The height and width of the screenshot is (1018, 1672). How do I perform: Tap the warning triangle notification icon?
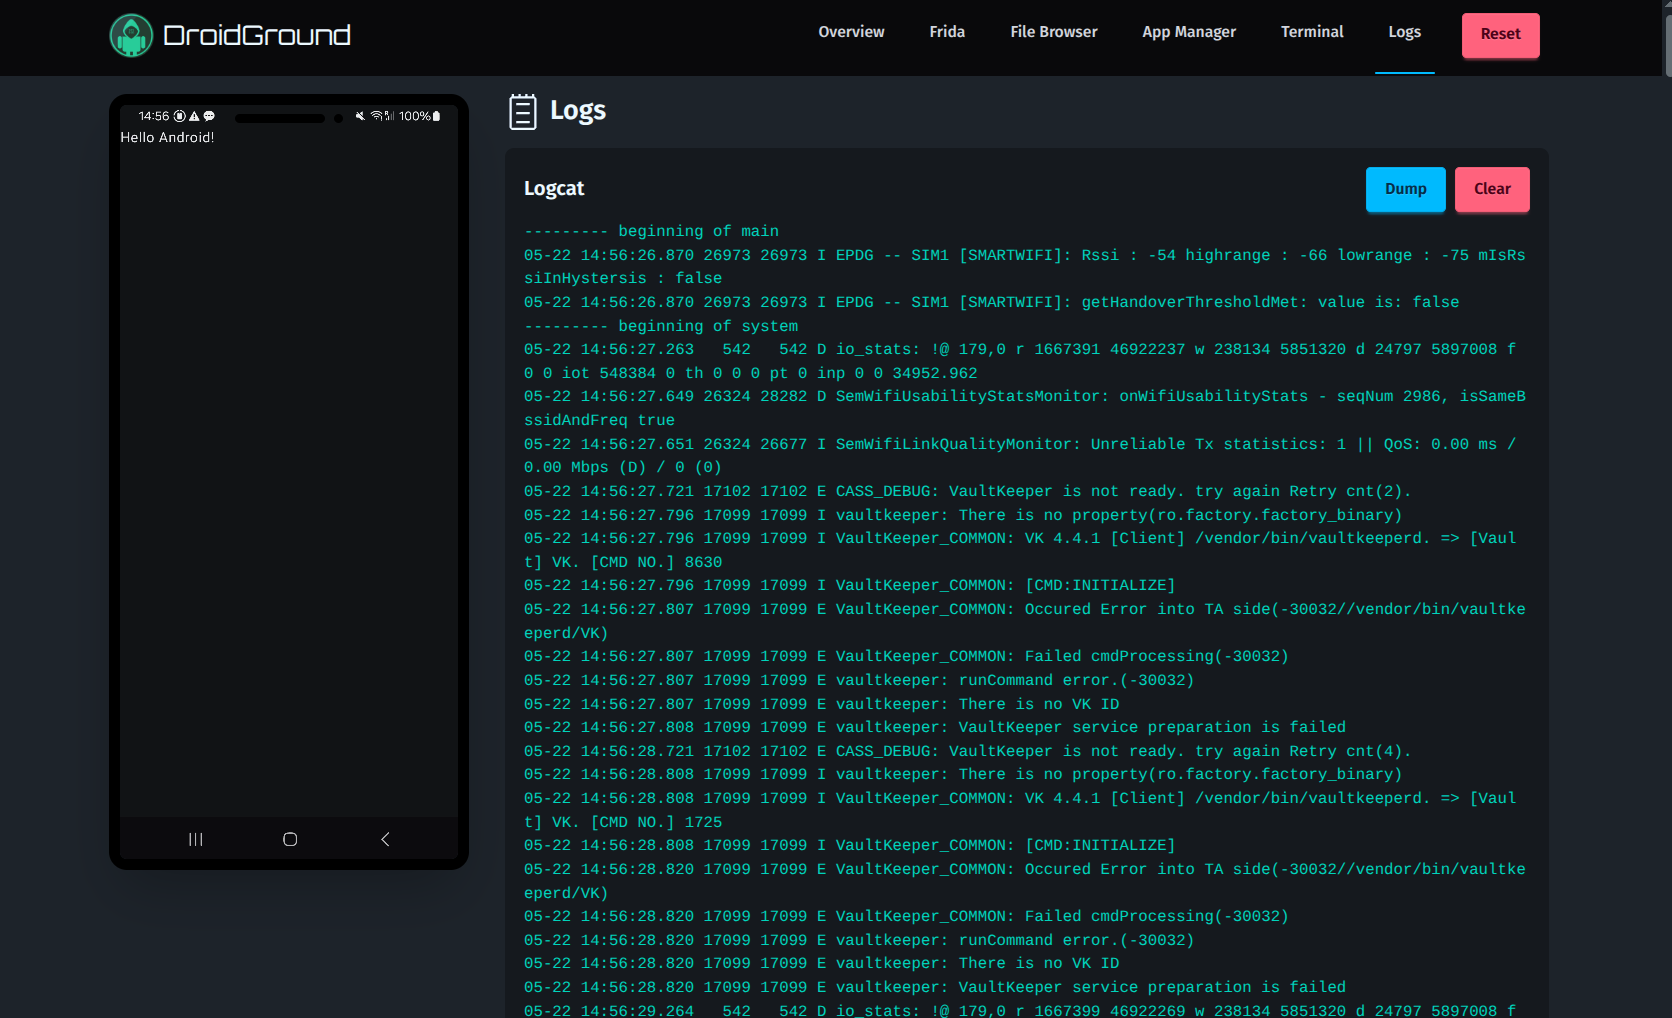point(194,116)
